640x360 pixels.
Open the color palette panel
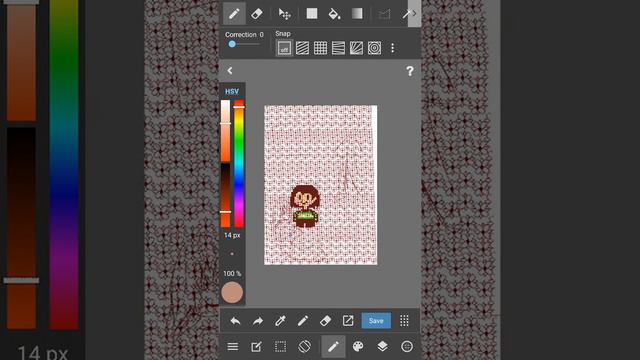358,347
